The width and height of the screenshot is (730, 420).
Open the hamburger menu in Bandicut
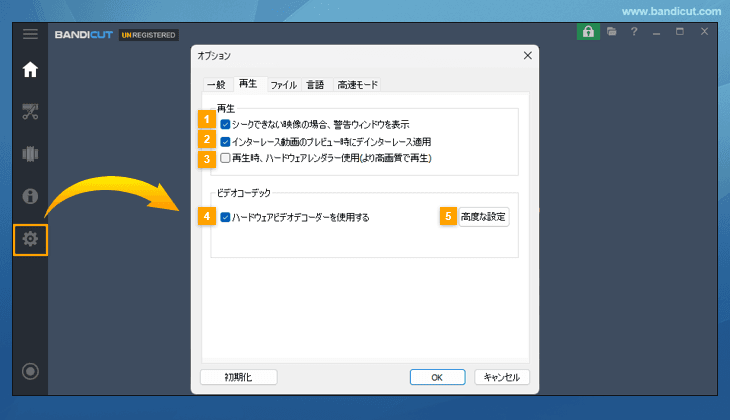[30, 34]
